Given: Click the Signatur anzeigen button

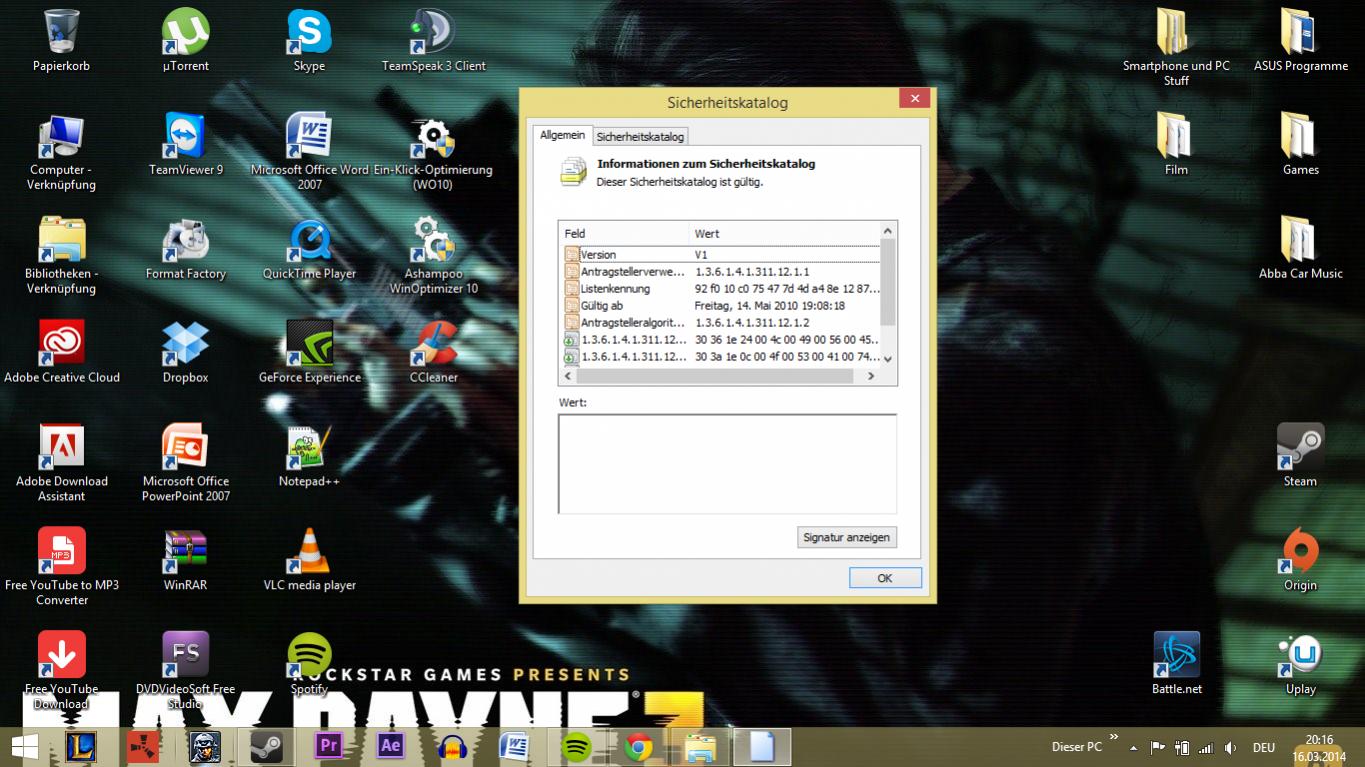Looking at the screenshot, I should coord(846,537).
